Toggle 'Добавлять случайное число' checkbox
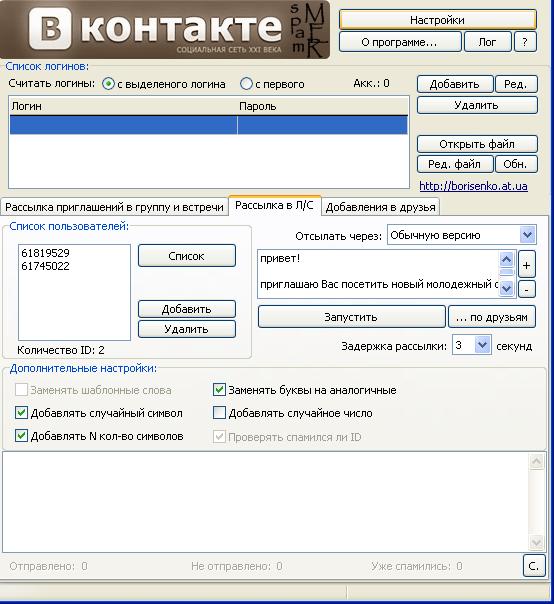Image resolution: width=555 pixels, height=604 pixels. tap(219, 413)
